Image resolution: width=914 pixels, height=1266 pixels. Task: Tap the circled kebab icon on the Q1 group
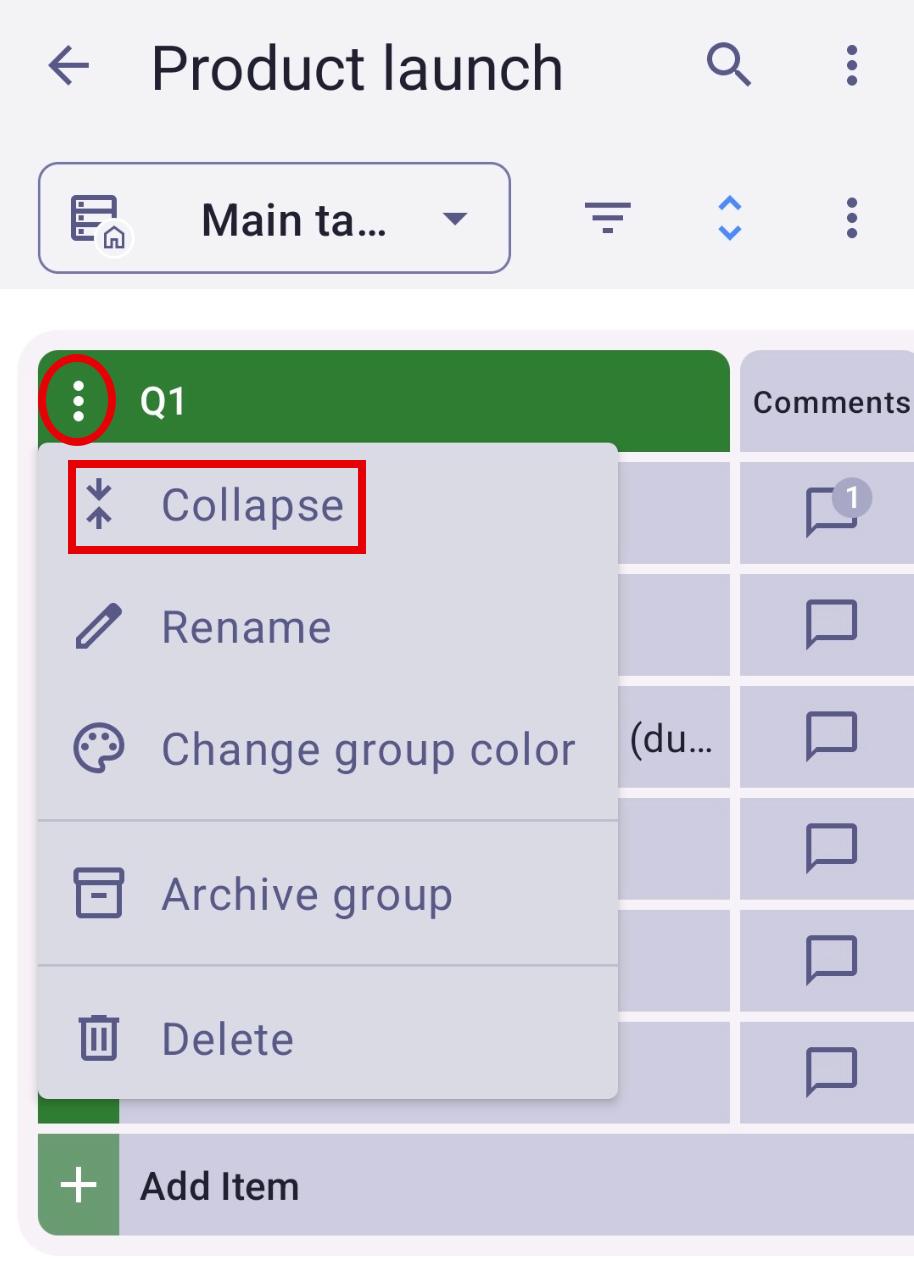(x=77, y=400)
